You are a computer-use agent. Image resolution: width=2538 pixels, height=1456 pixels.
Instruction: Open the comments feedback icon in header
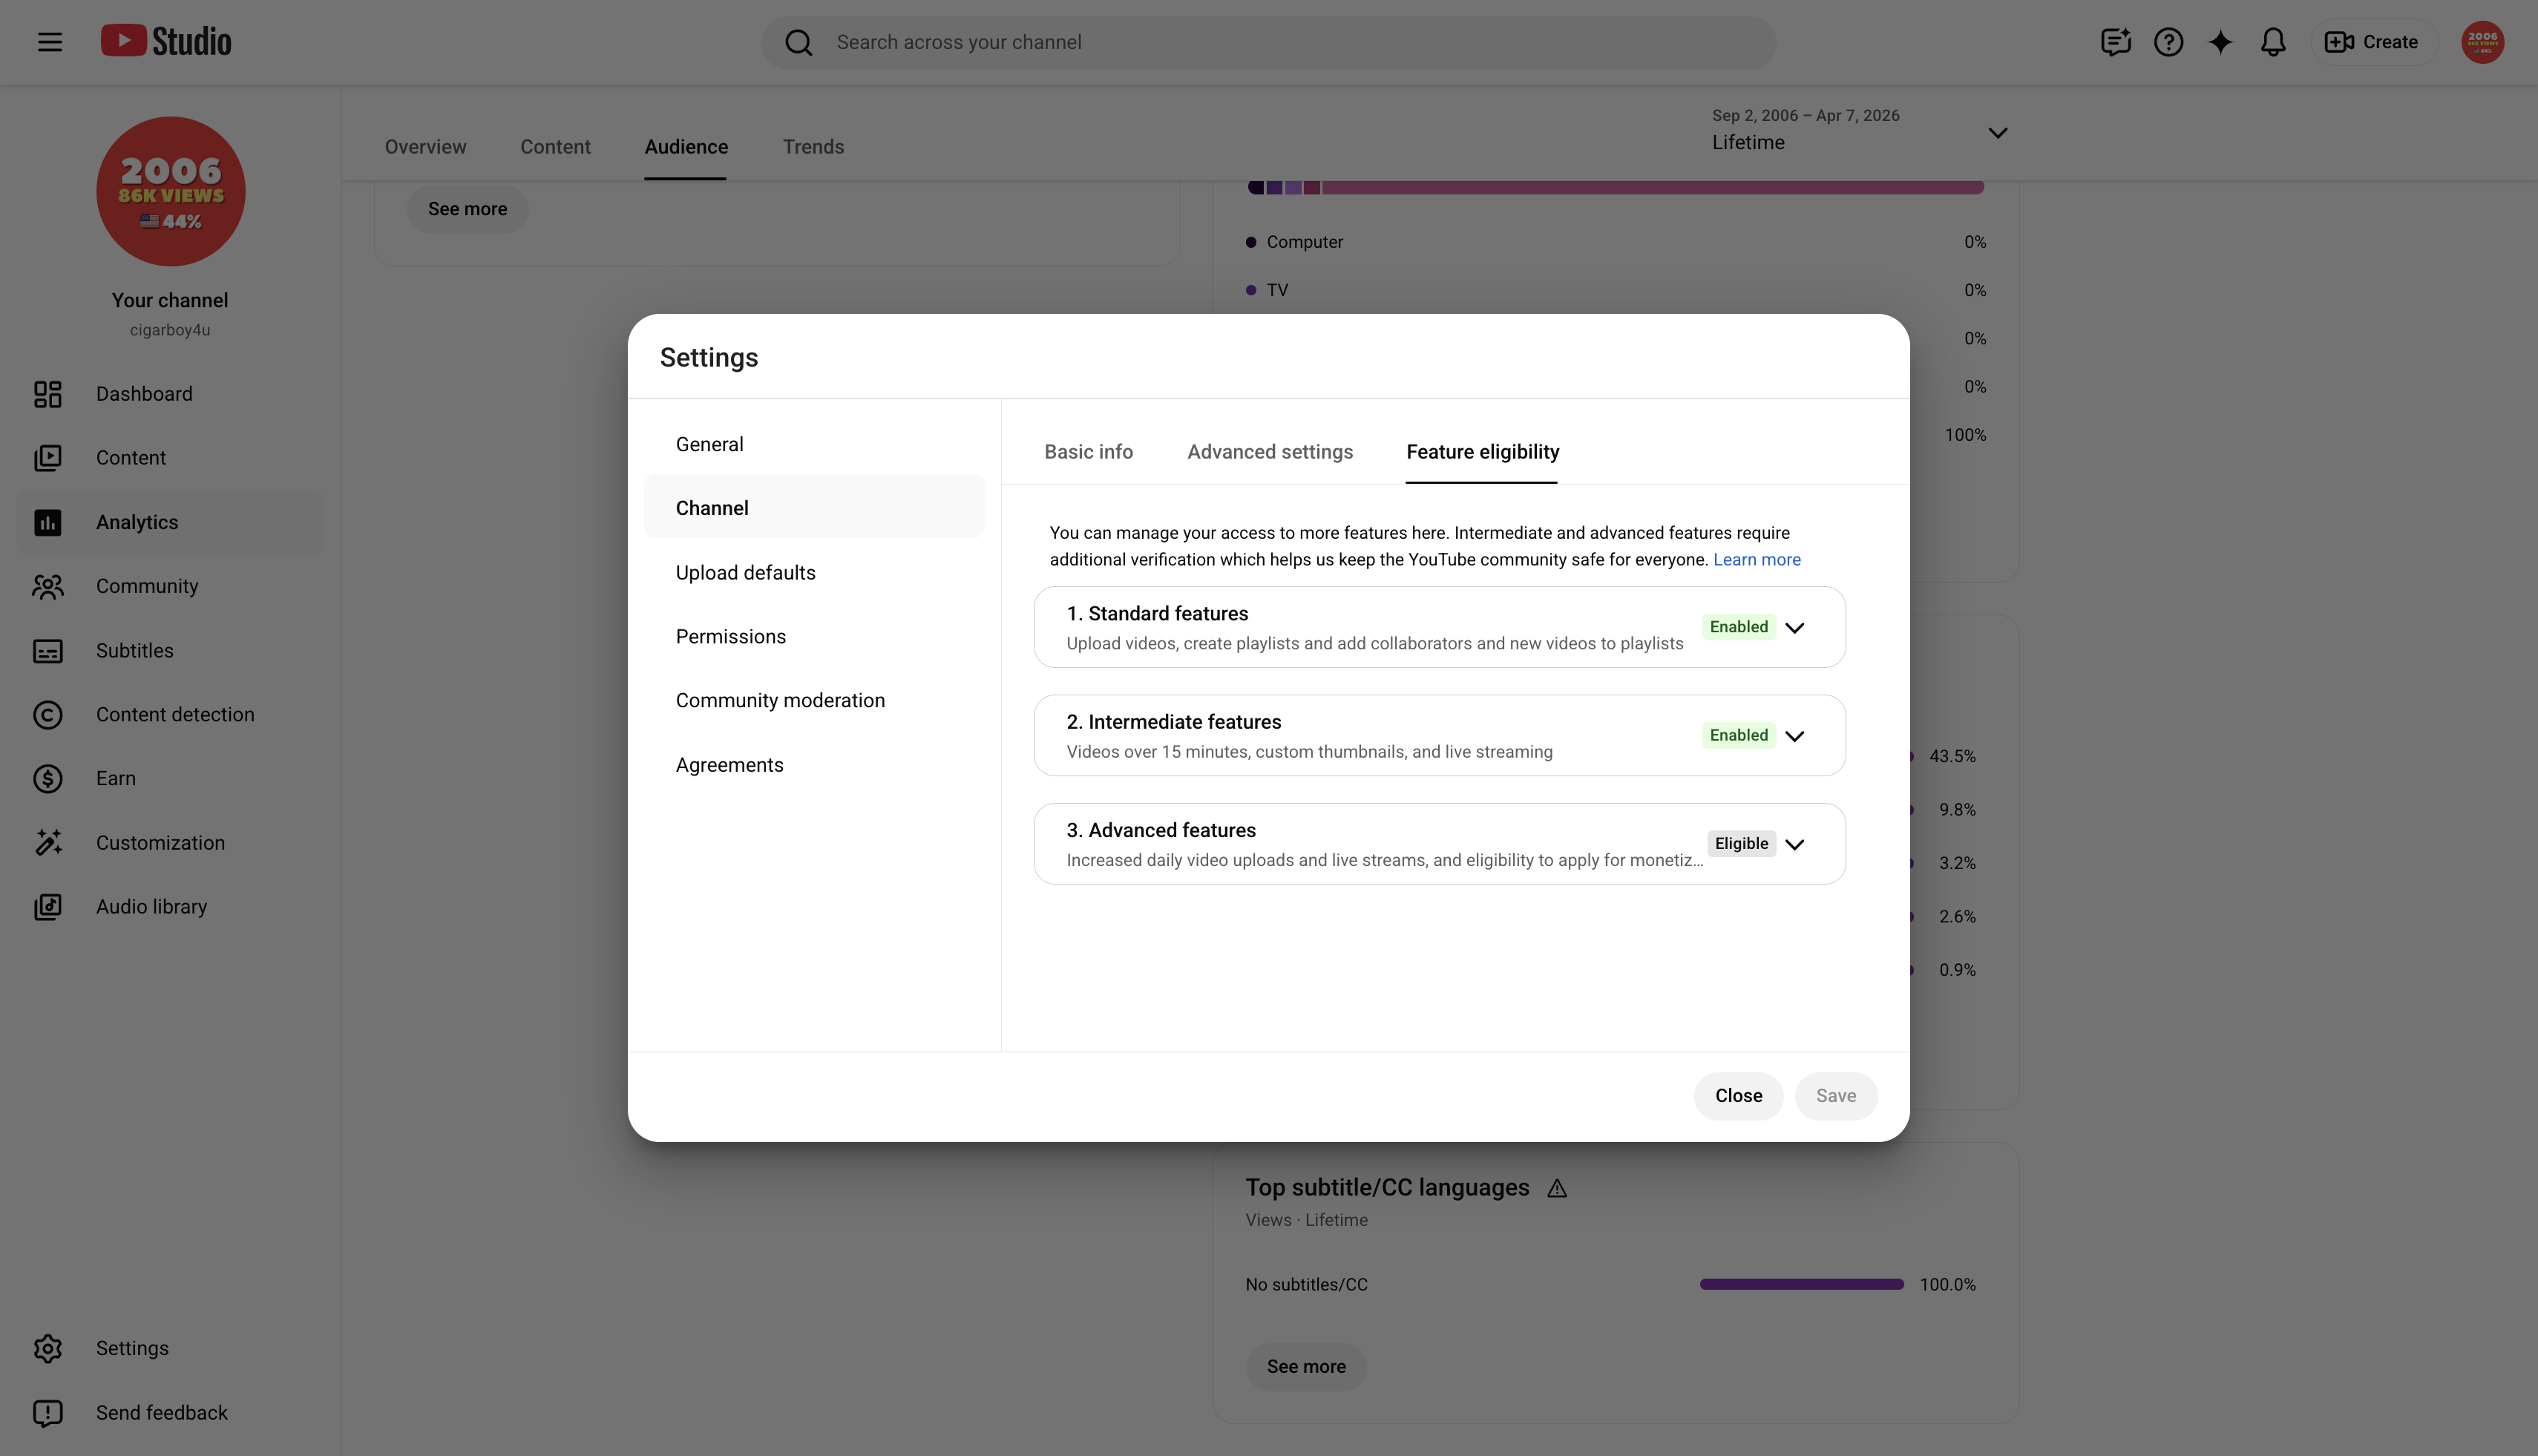click(x=2116, y=42)
